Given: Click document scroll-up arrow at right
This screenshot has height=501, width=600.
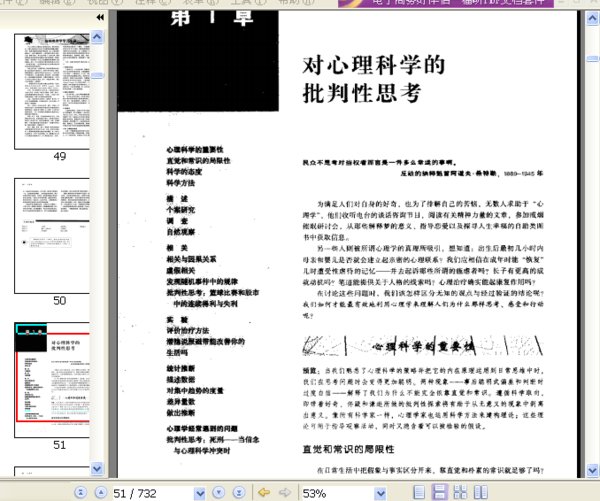Looking at the screenshot, I should tap(592, 19).
